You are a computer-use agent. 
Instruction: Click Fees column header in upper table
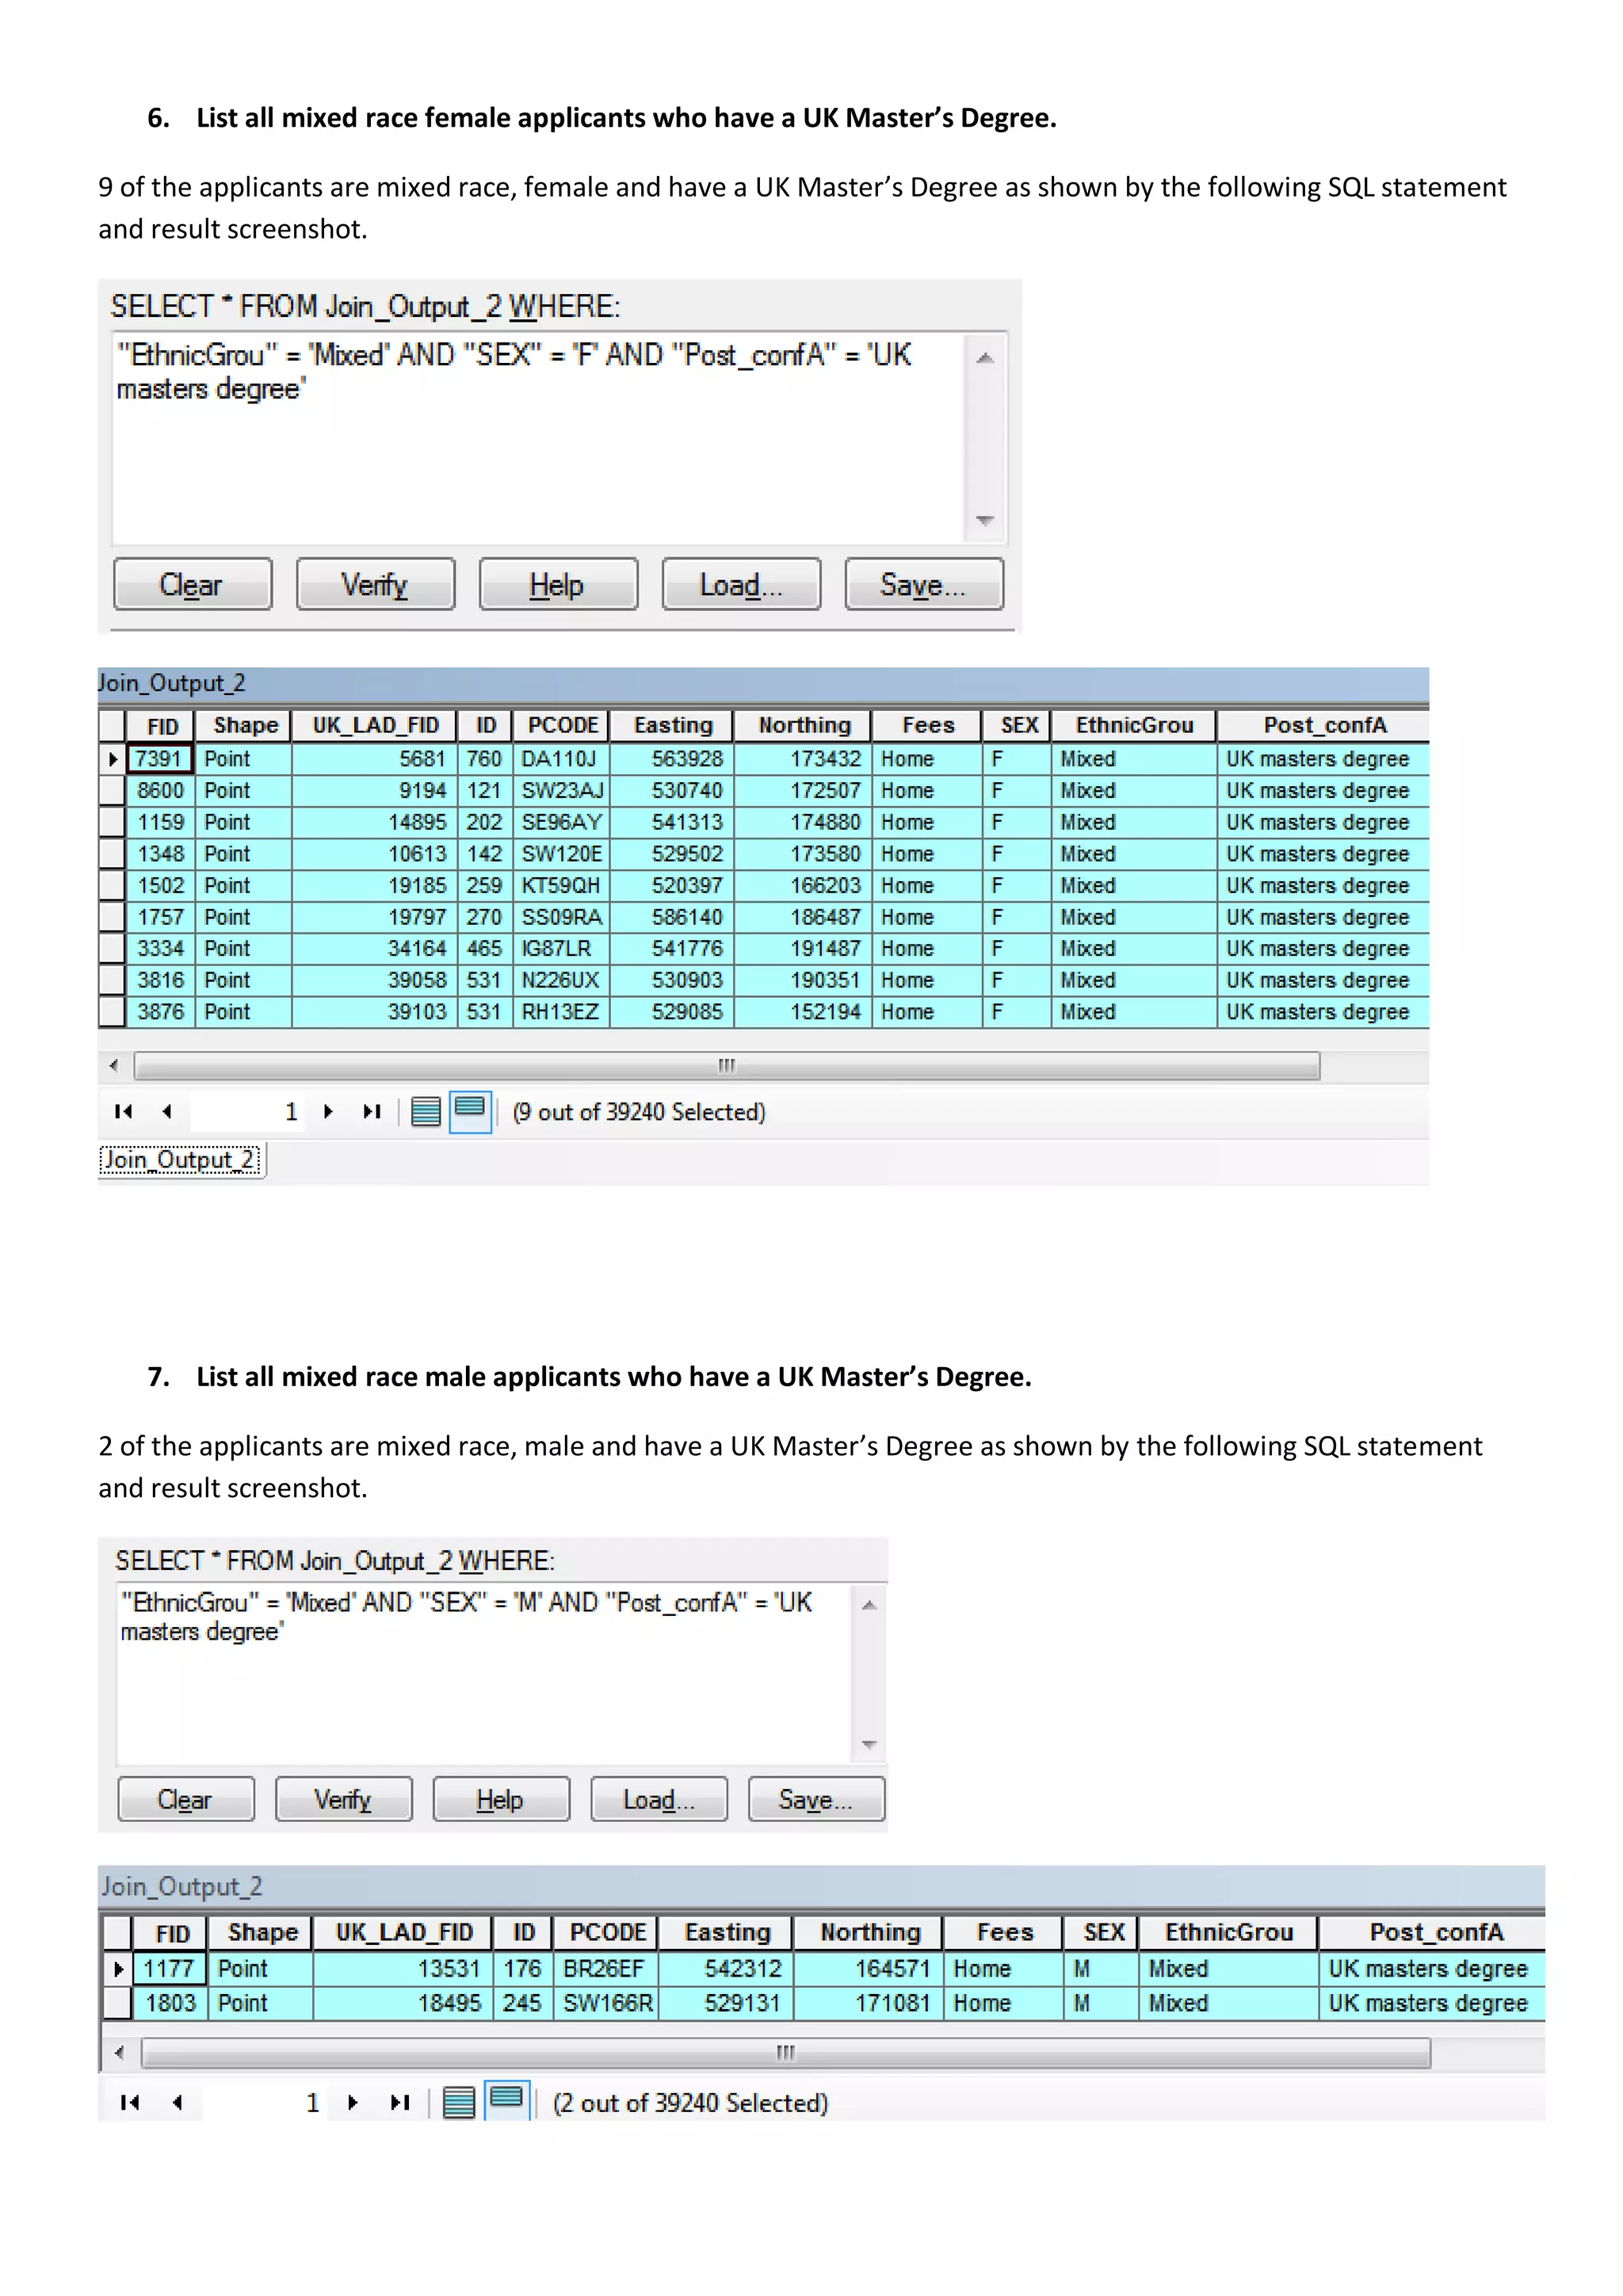tap(928, 726)
